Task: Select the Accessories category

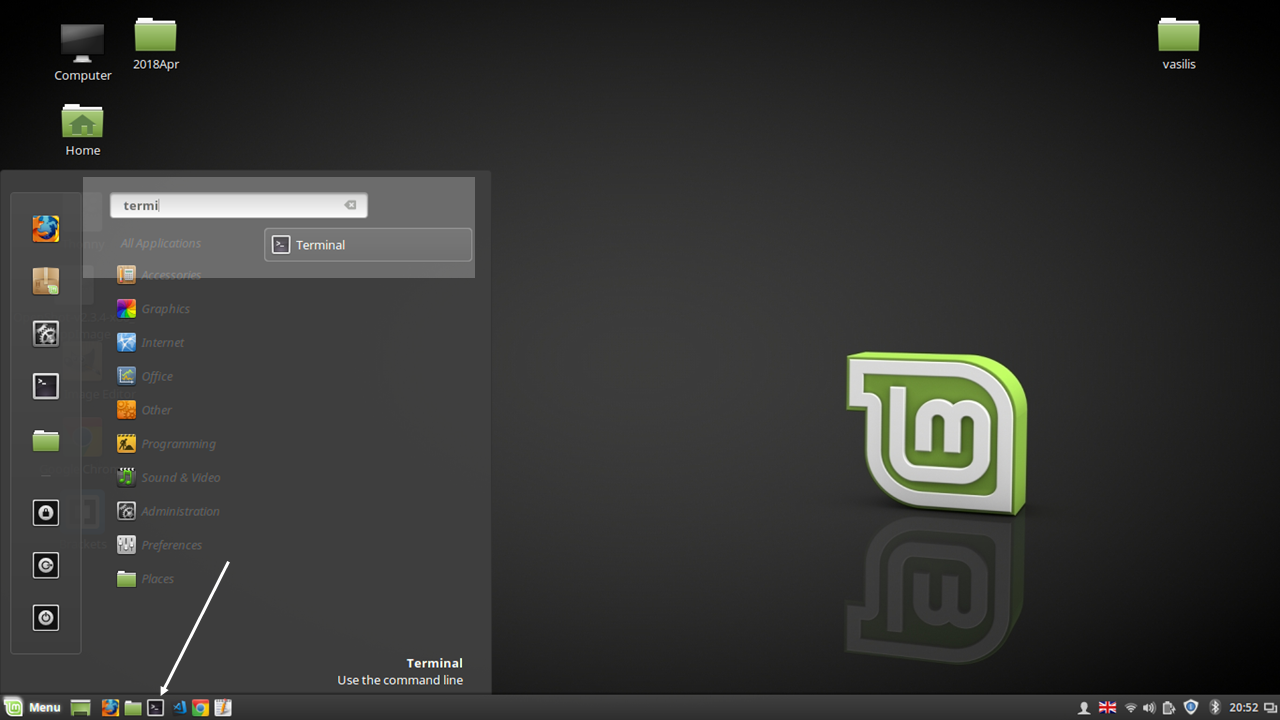Action: point(159,275)
